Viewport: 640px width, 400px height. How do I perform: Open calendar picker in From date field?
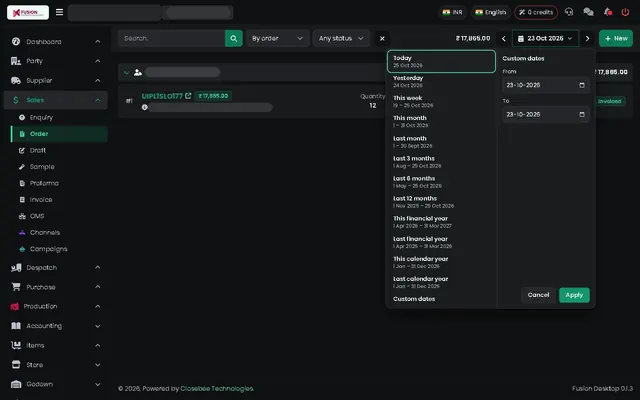582,85
